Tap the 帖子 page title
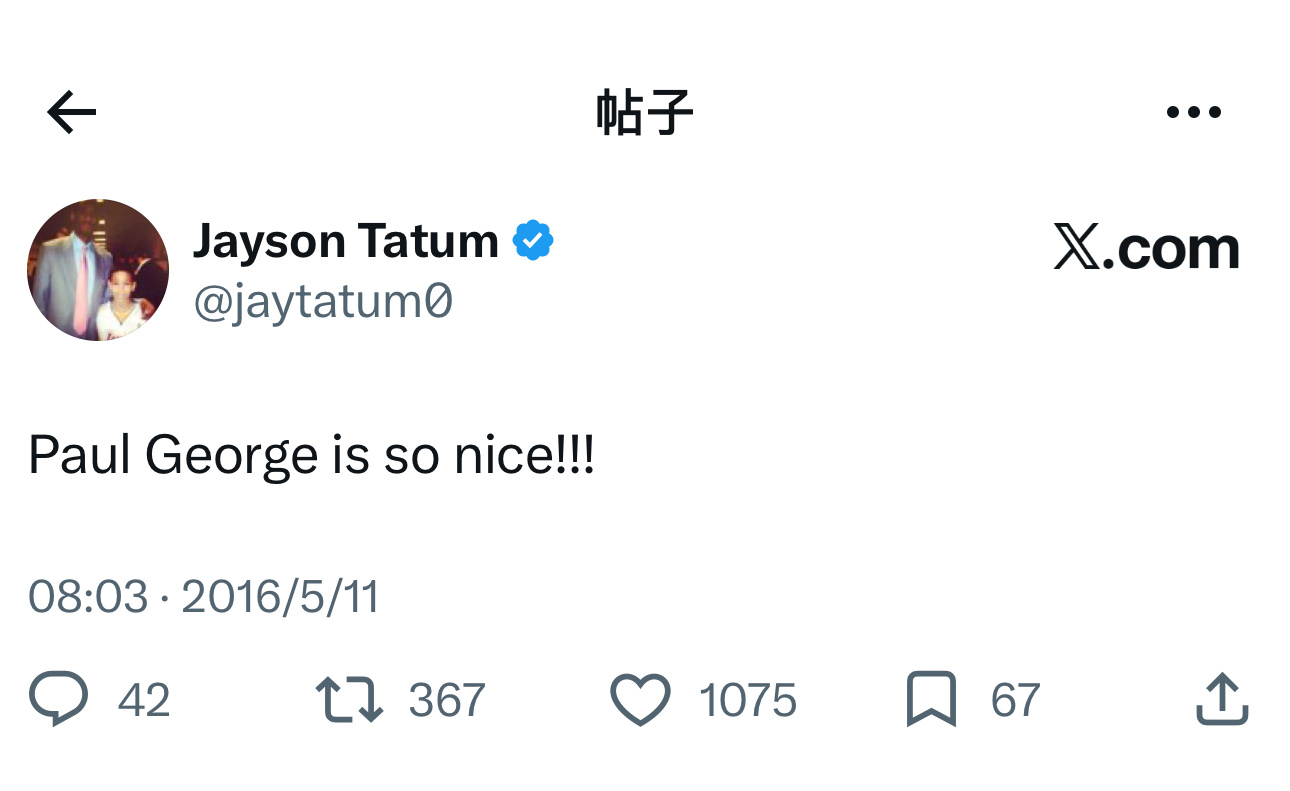The image size is (1290, 791). 645,112
